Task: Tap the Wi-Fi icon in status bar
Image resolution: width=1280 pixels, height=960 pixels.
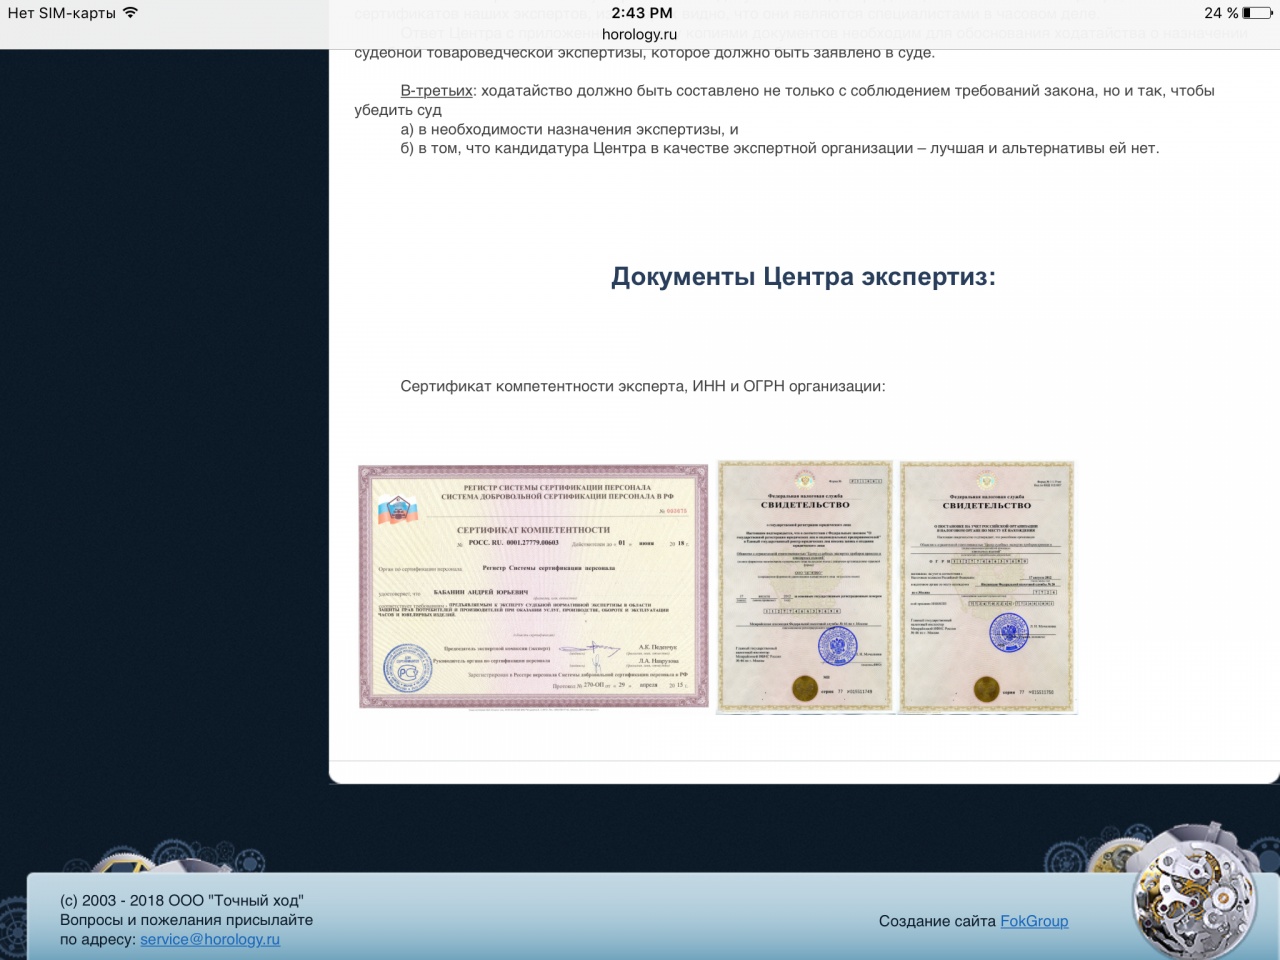Action: (x=130, y=13)
